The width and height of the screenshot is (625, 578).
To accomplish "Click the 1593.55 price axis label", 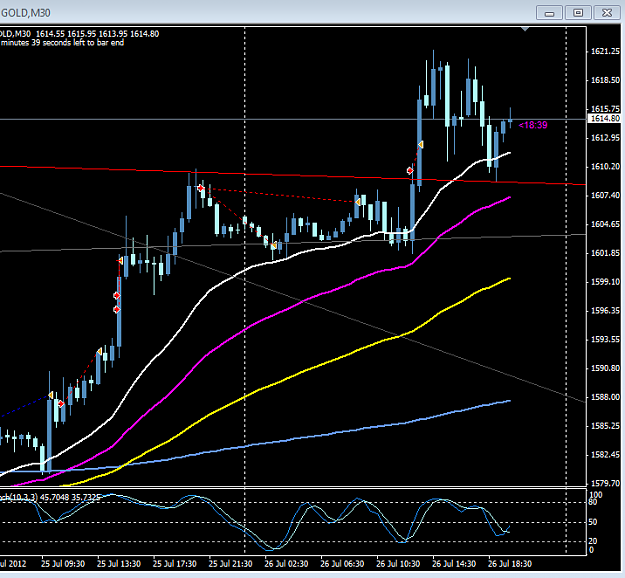I will coord(605,340).
